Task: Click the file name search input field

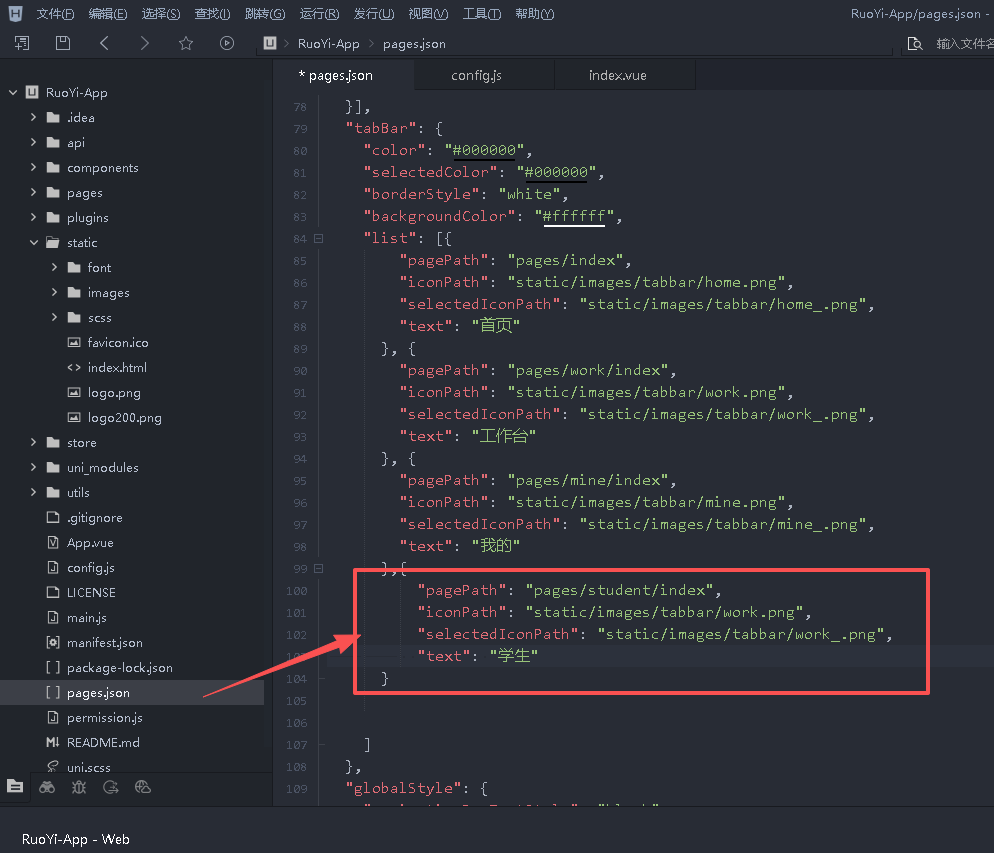Action: coord(963,44)
